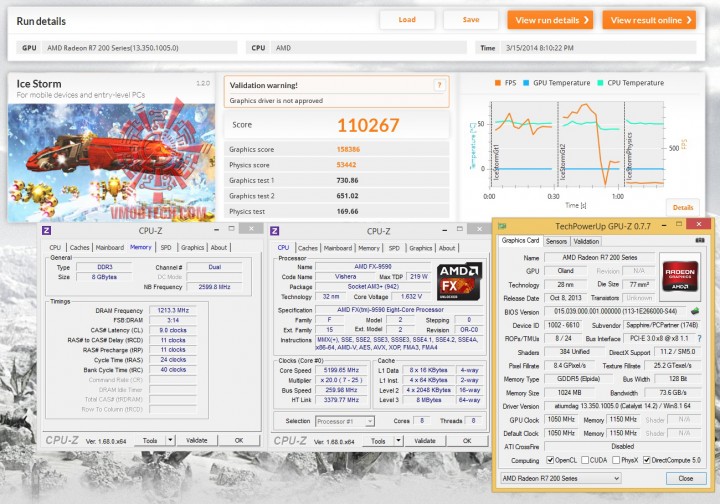Open Tools dropdown arrow in Memory CPU-Z window
The height and width of the screenshot is (504, 720).
click(x=170, y=440)
